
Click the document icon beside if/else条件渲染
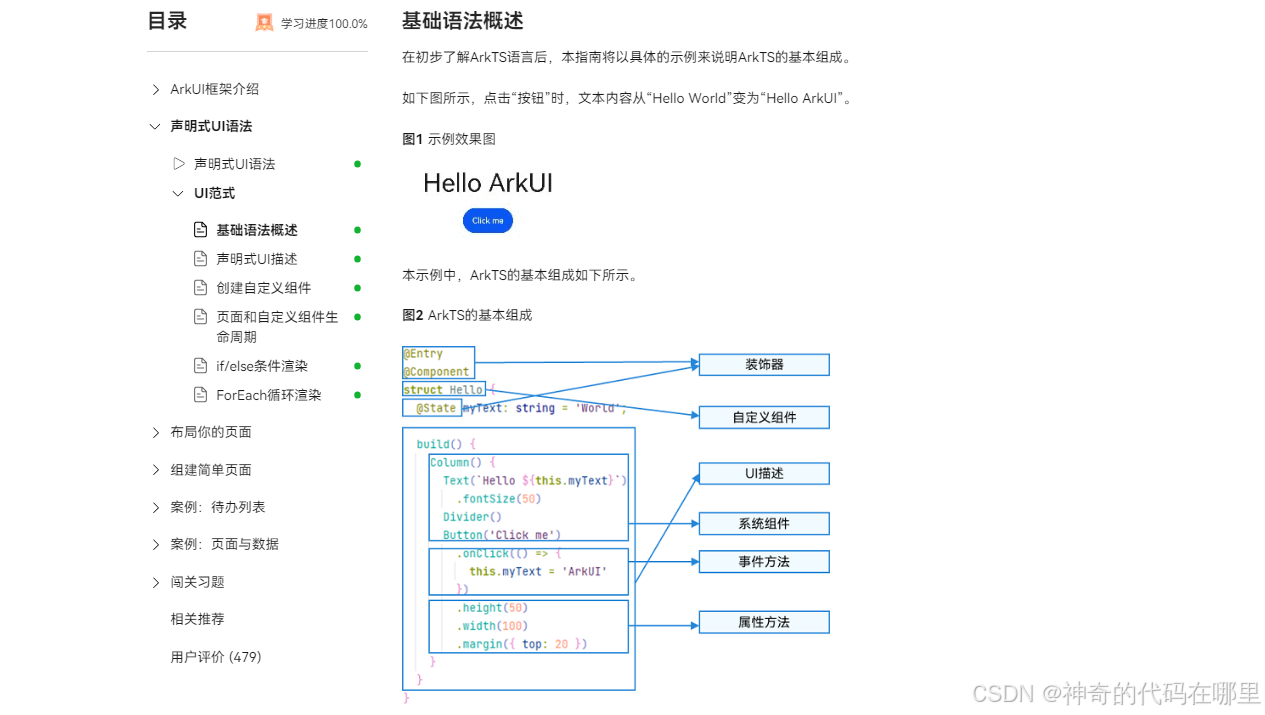(x=201, y=365)
